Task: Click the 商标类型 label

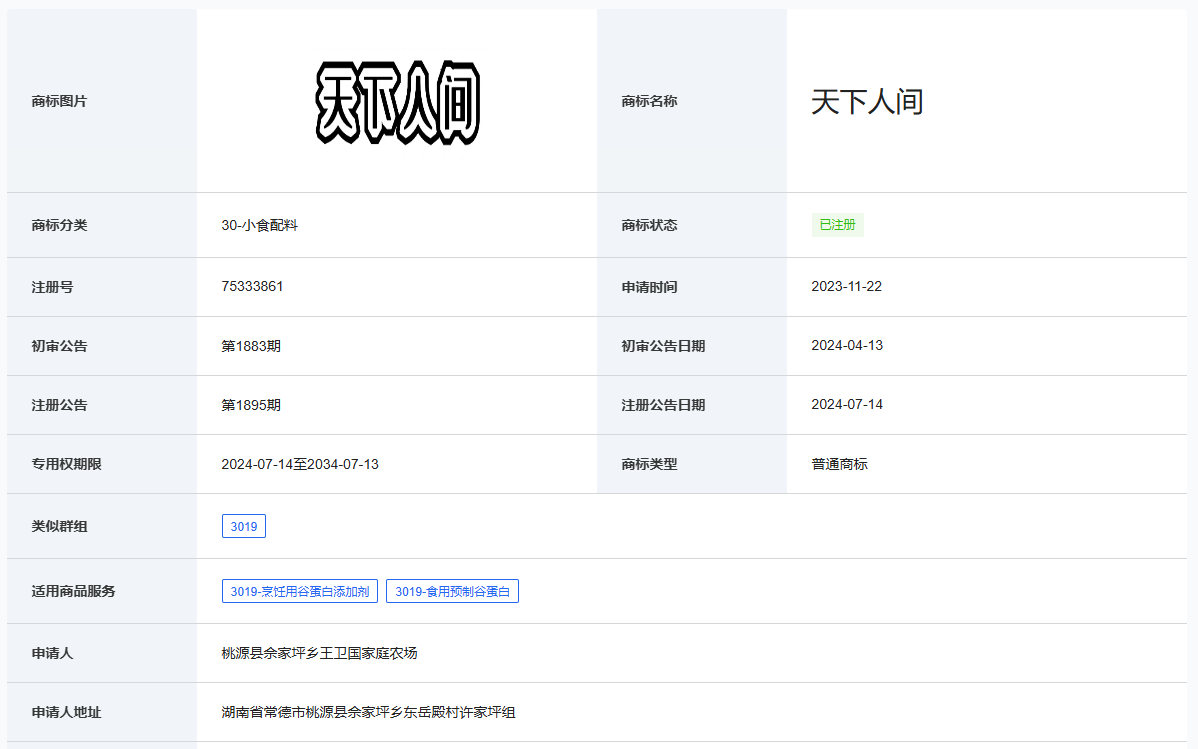Action: click(x=649, y=465)
